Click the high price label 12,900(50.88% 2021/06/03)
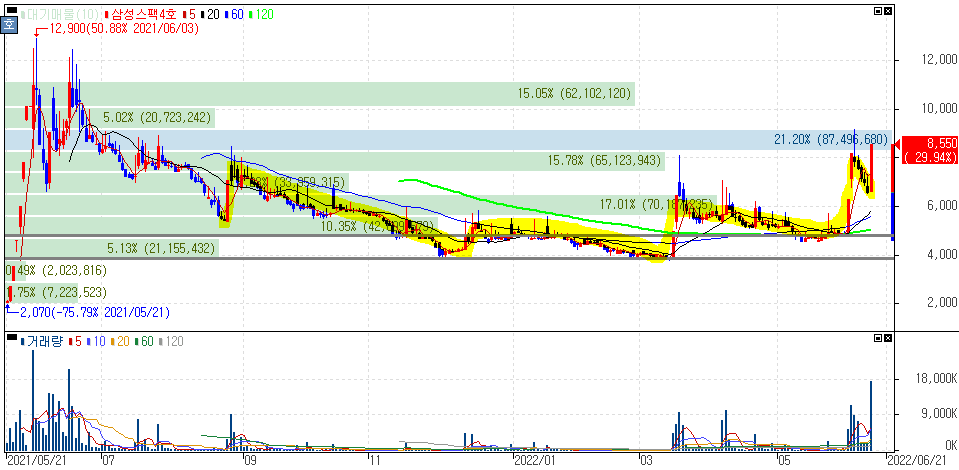This screenshot has width=959, height=470. (x=124, y=29)
